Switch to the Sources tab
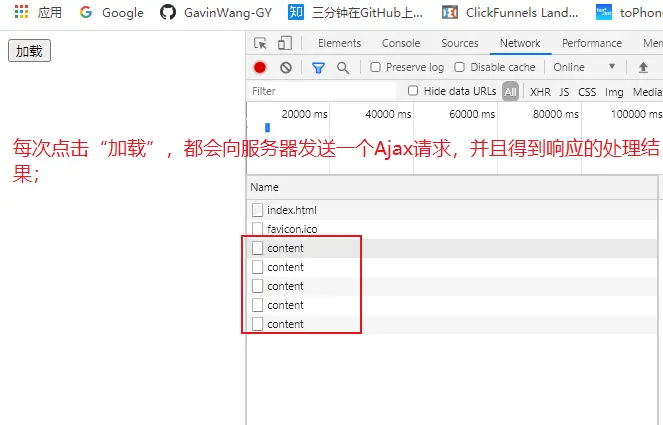Screen dimensions: 663x425 pyautogui.click(x=460, y=43)
